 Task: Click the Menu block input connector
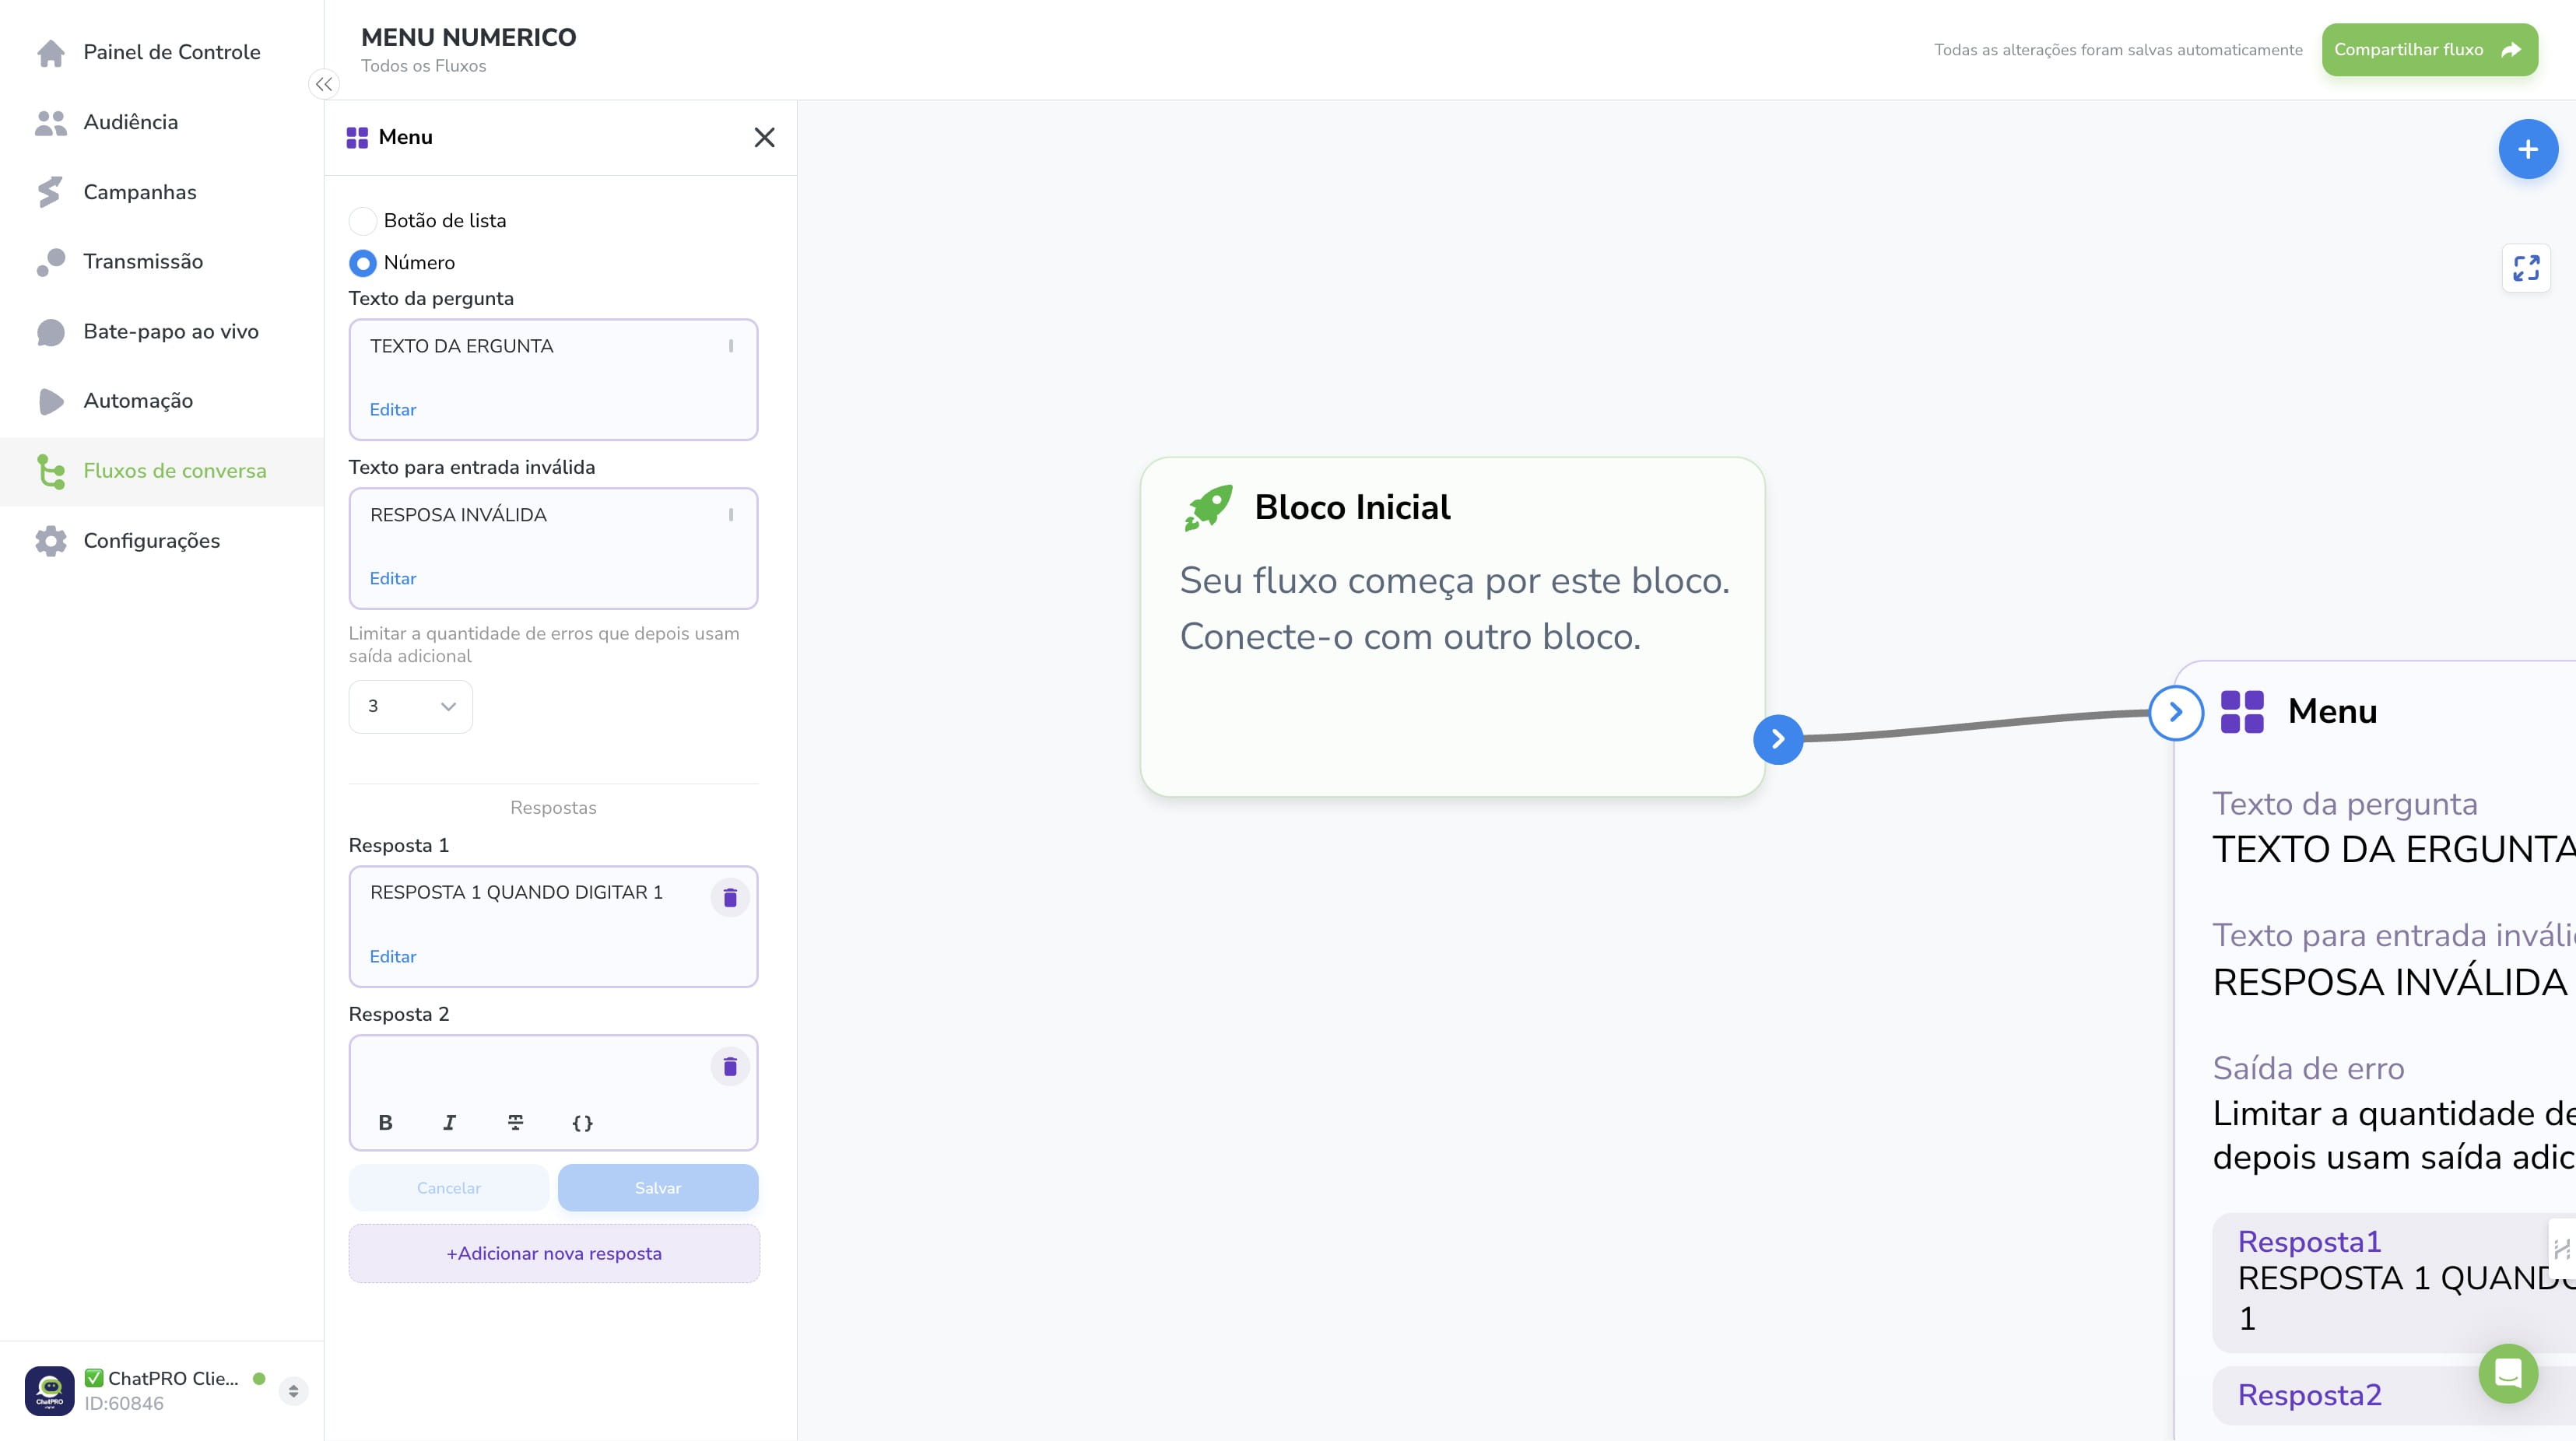tap(2175, 713)
